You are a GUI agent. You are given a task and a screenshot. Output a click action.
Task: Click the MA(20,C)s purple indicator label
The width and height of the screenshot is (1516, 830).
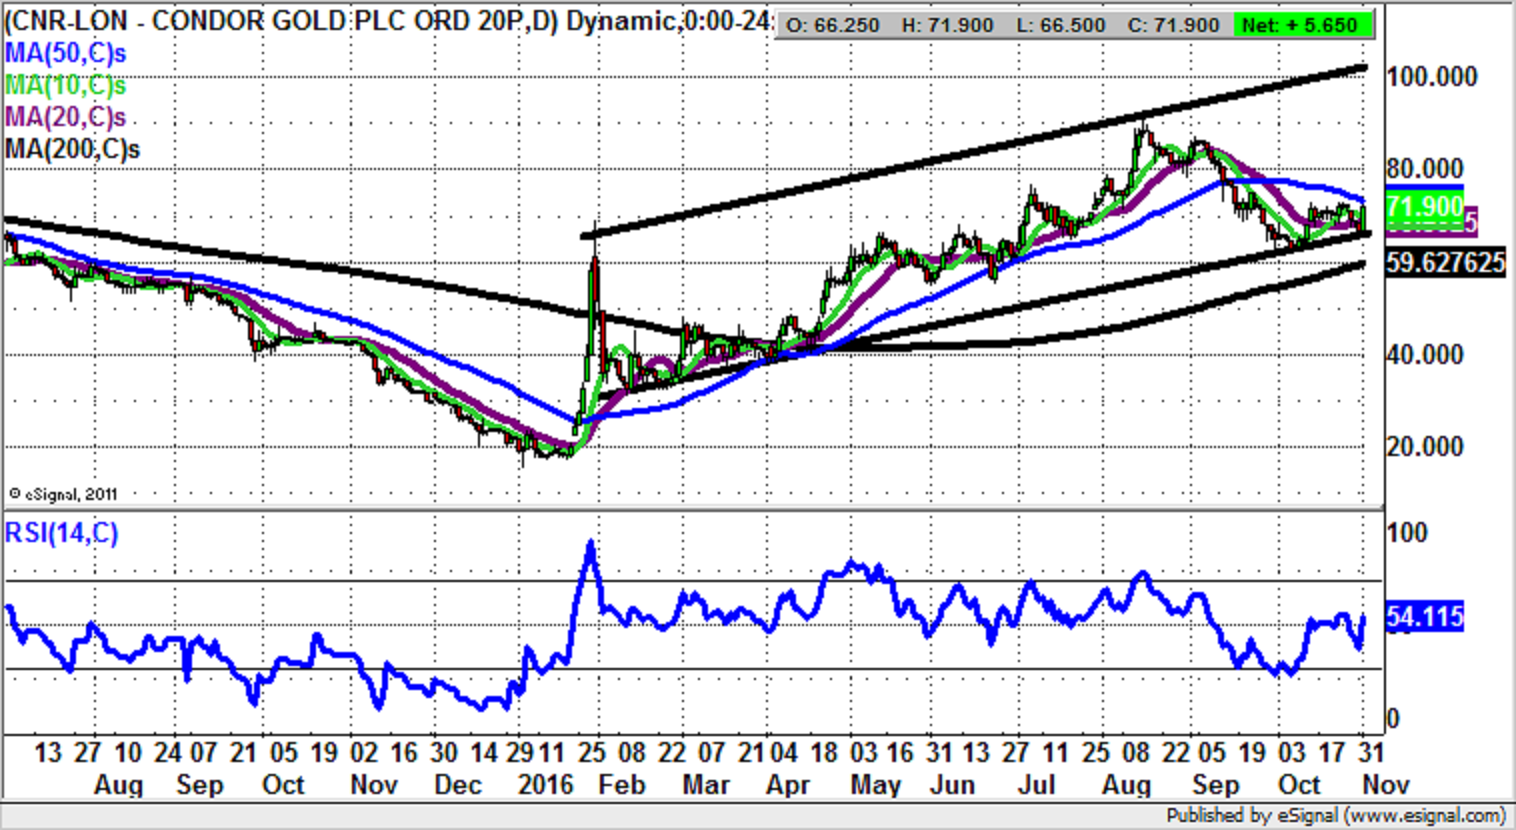click(x=66, y=117)
